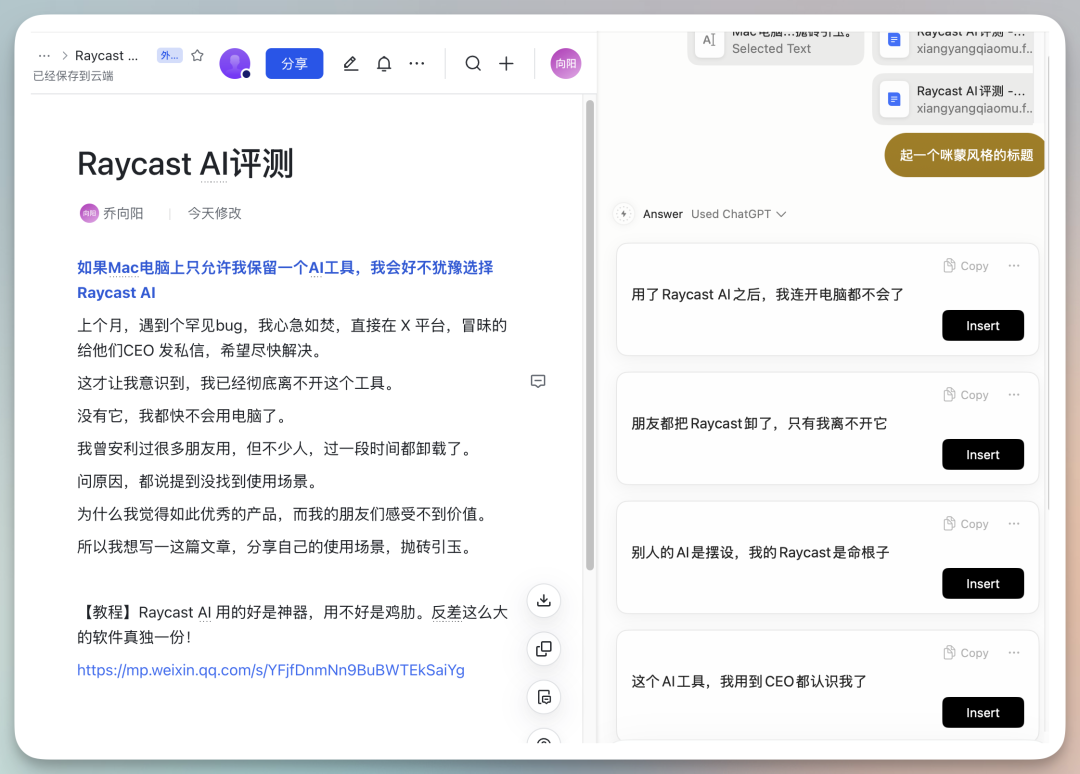Open the breadcrumb ellipsis at top left
The height and width of the screenshot is (774, 1080).
(44, 56)
